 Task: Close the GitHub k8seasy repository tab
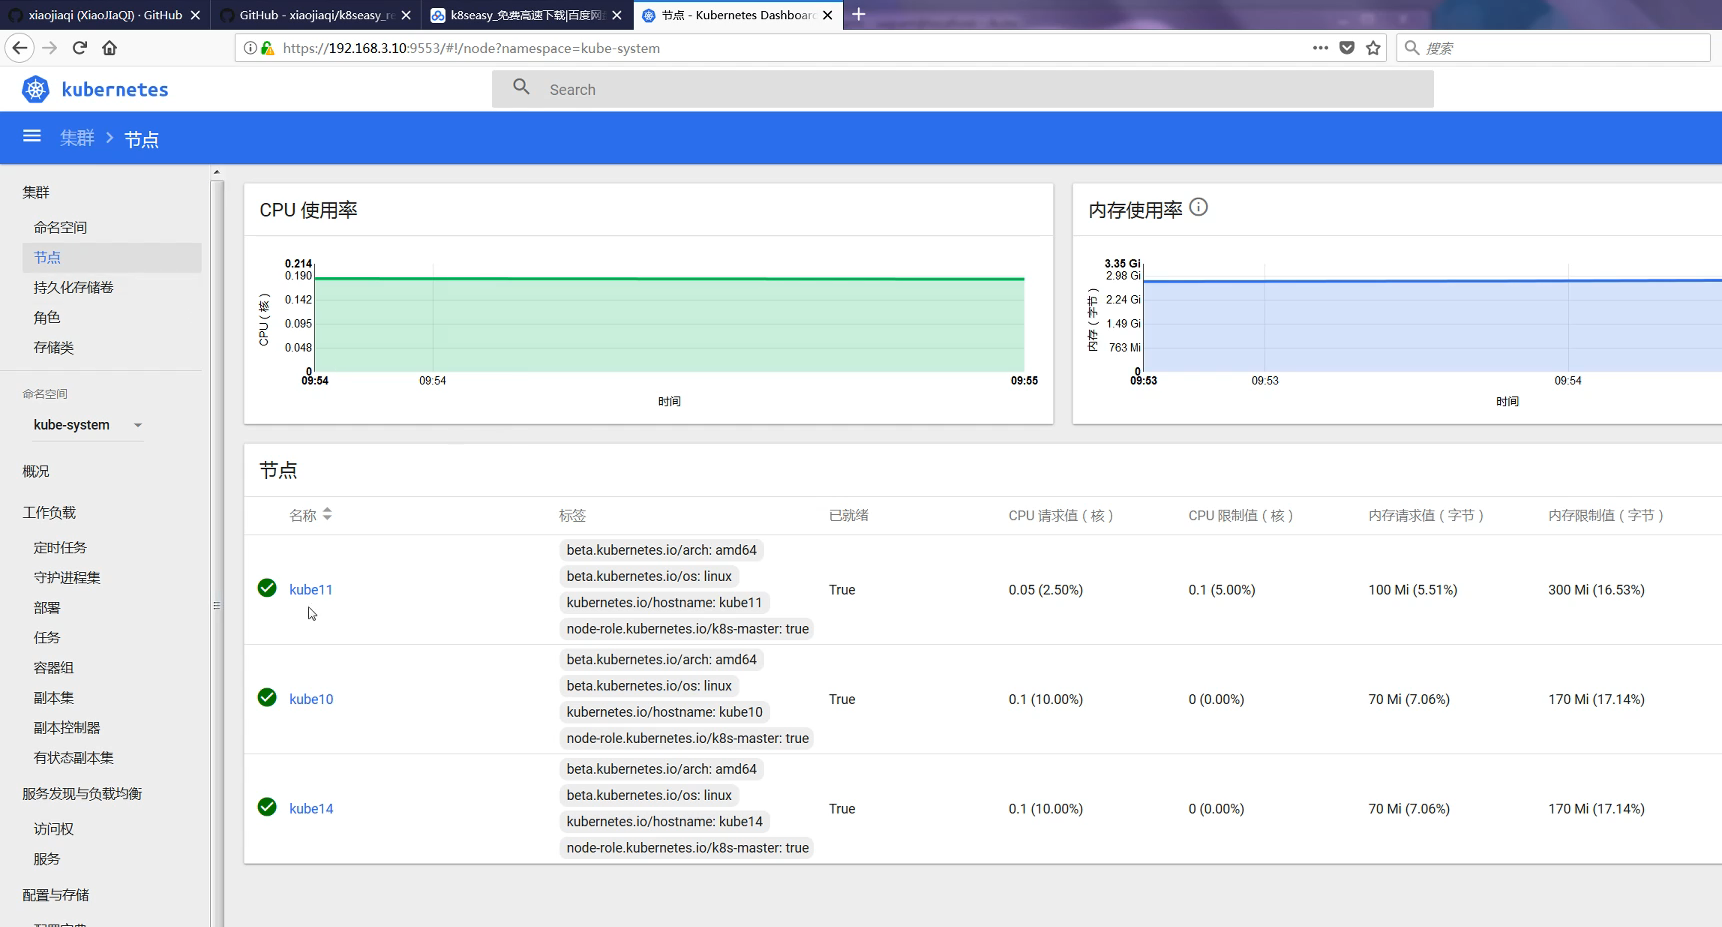pyautogui.click(x=406, y=15)
